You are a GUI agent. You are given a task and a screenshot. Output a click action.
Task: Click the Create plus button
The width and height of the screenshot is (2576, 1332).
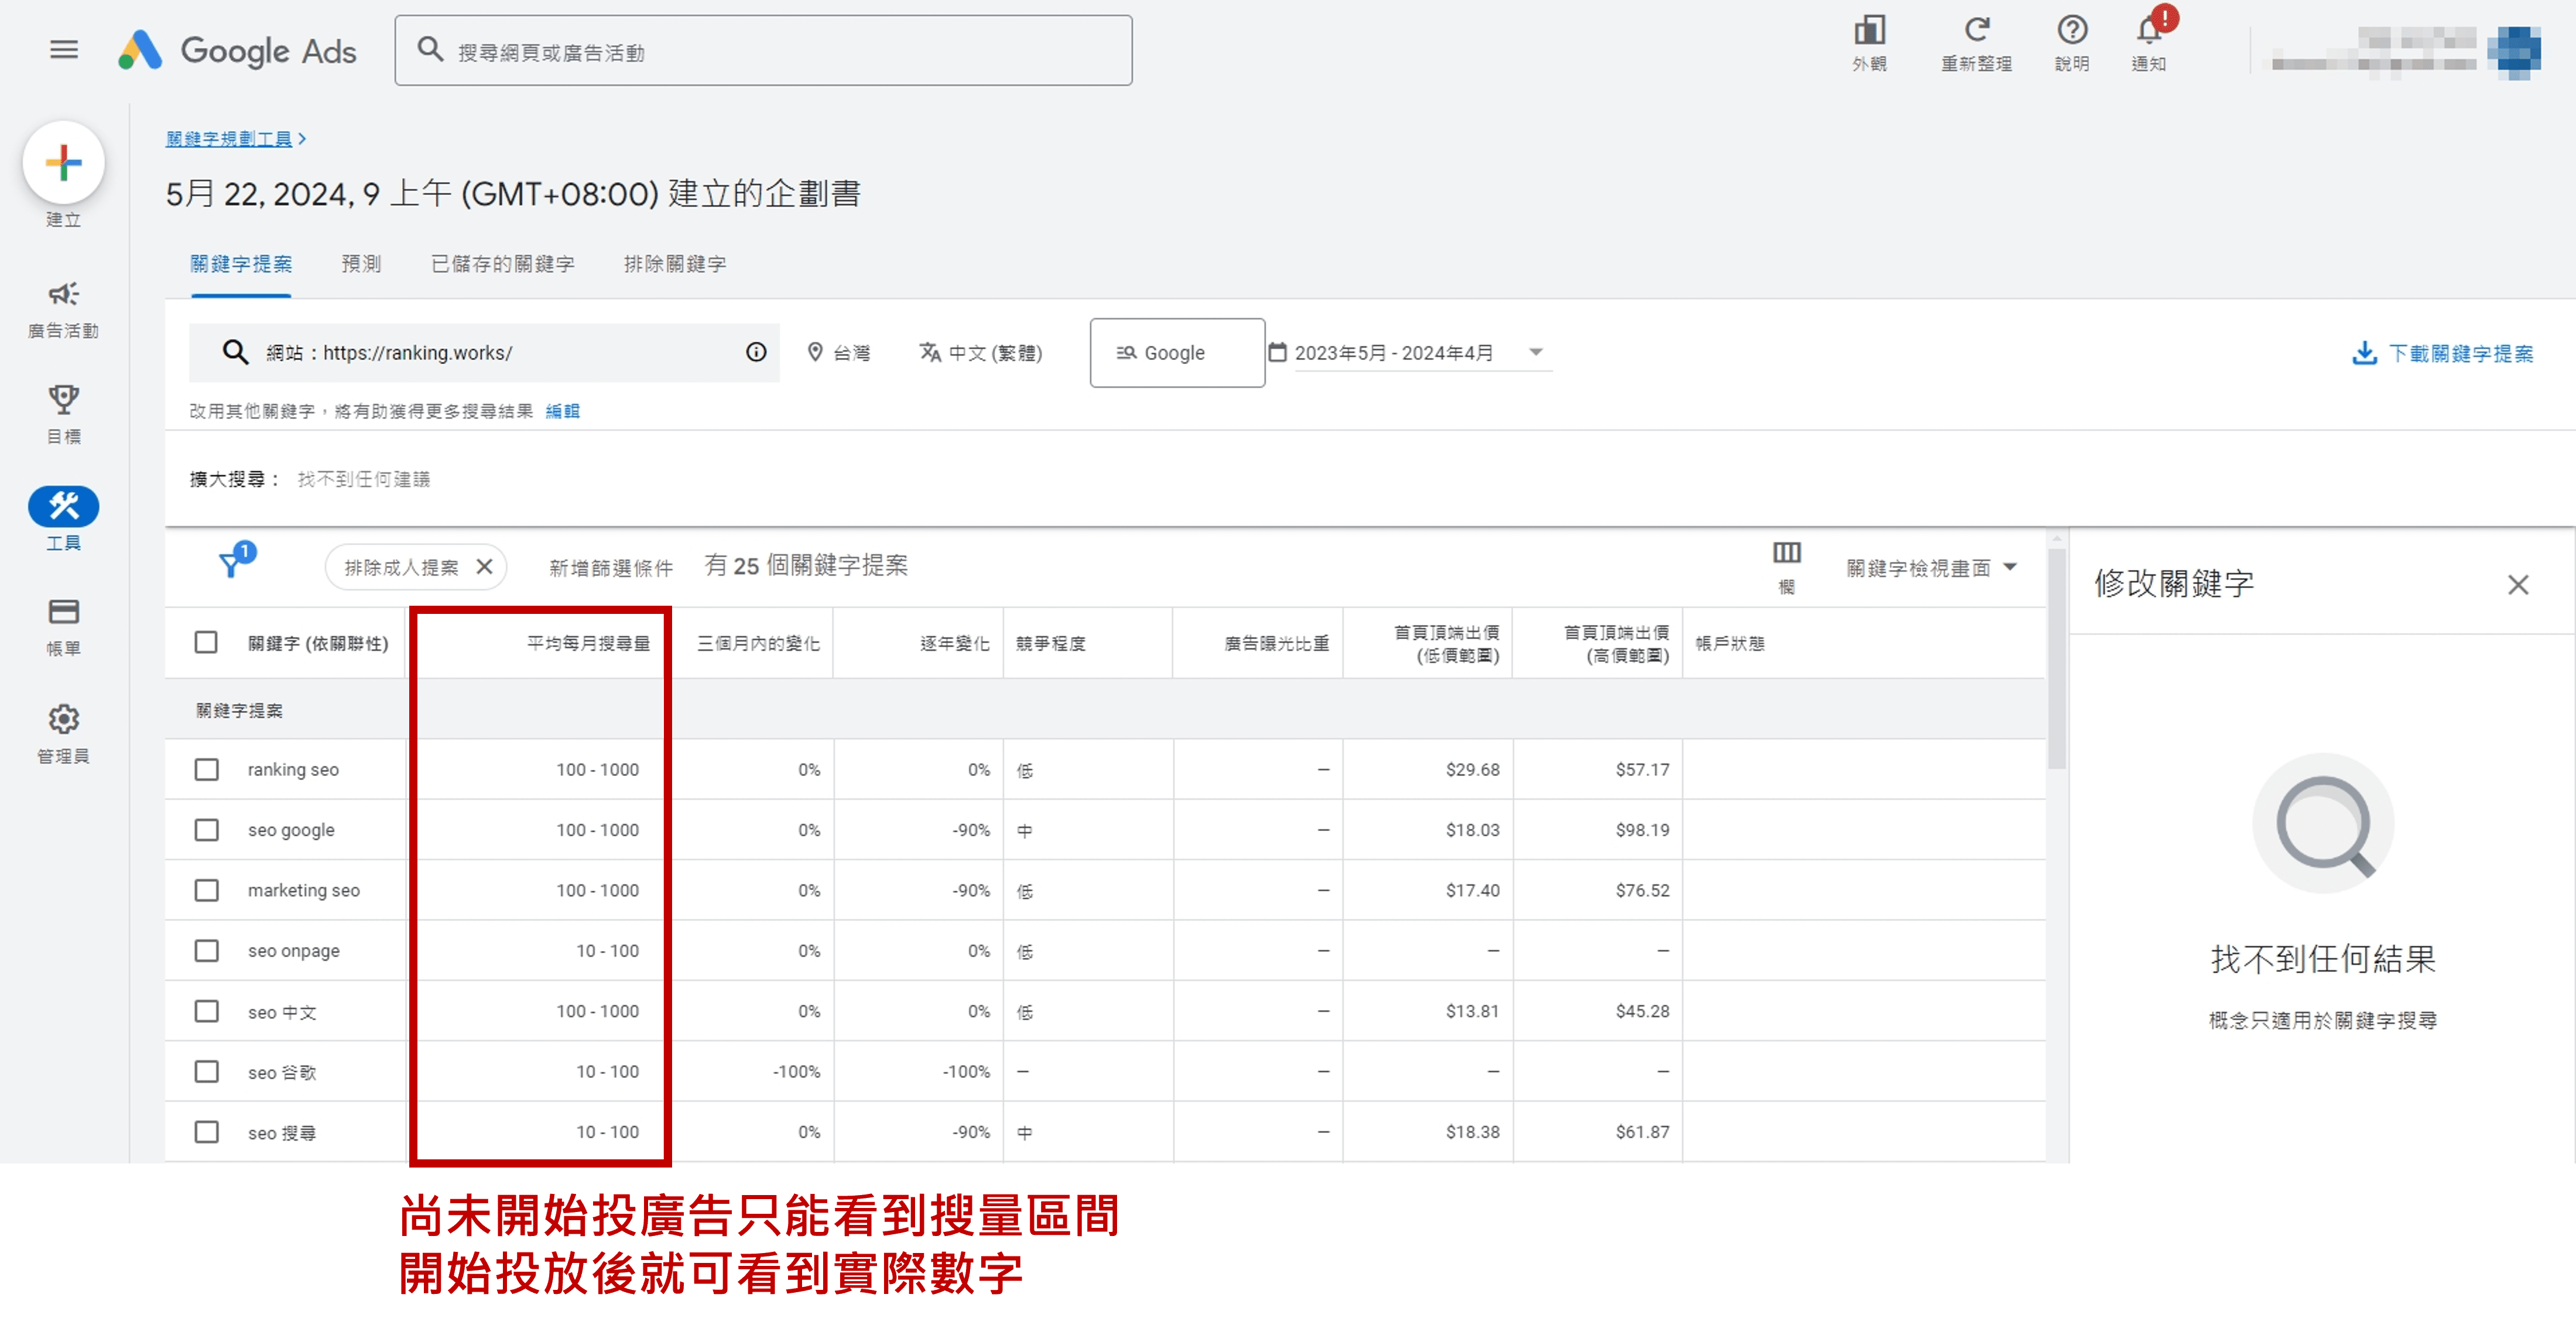pyautogui.click(x=63, y=163)
